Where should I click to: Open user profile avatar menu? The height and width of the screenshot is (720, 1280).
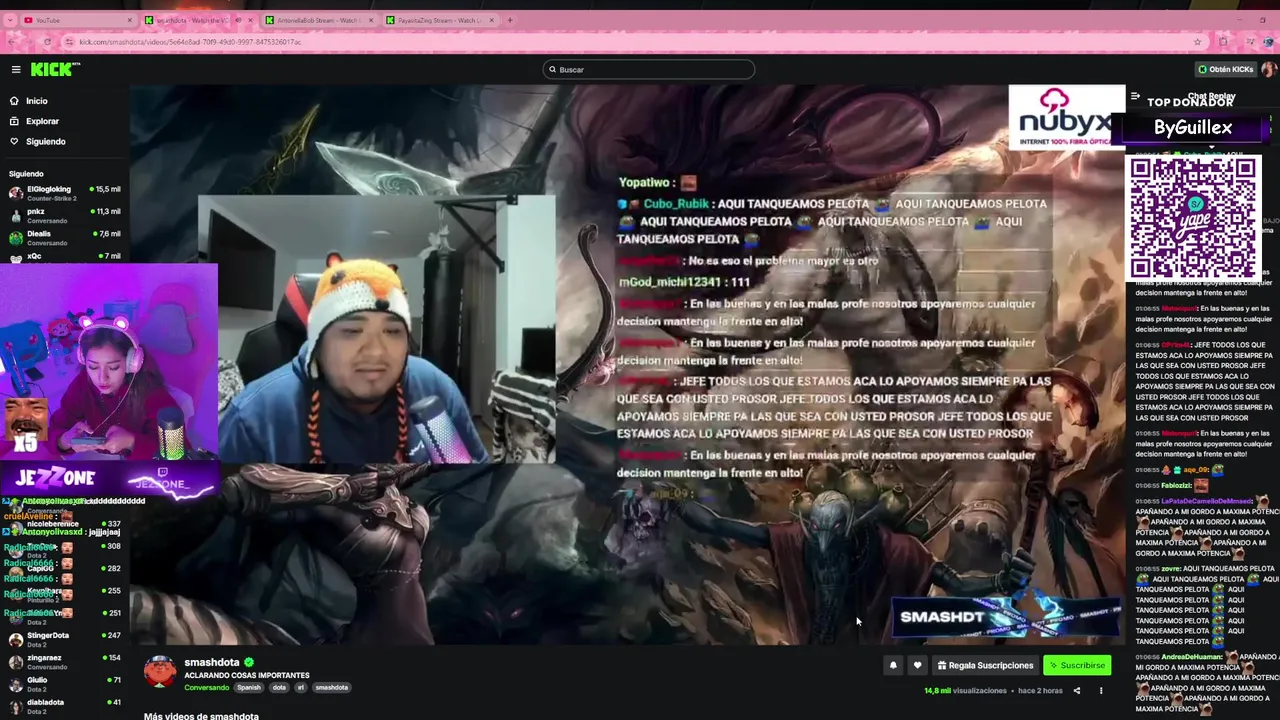pyautogui.click(x=1268, y=69)
